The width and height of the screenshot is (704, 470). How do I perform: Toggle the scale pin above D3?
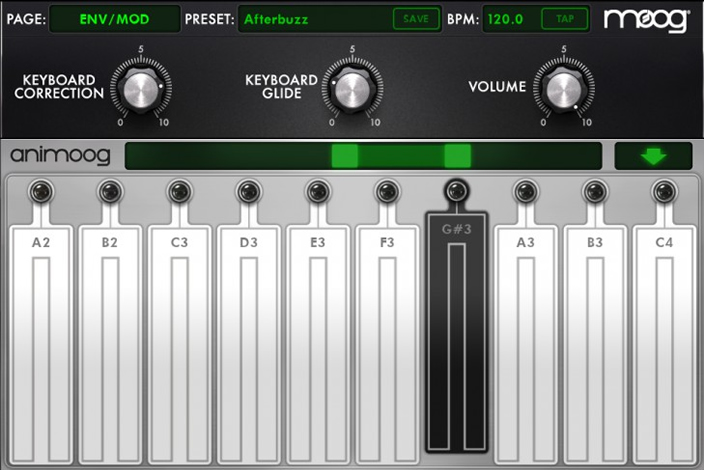(x=249, y=192)
